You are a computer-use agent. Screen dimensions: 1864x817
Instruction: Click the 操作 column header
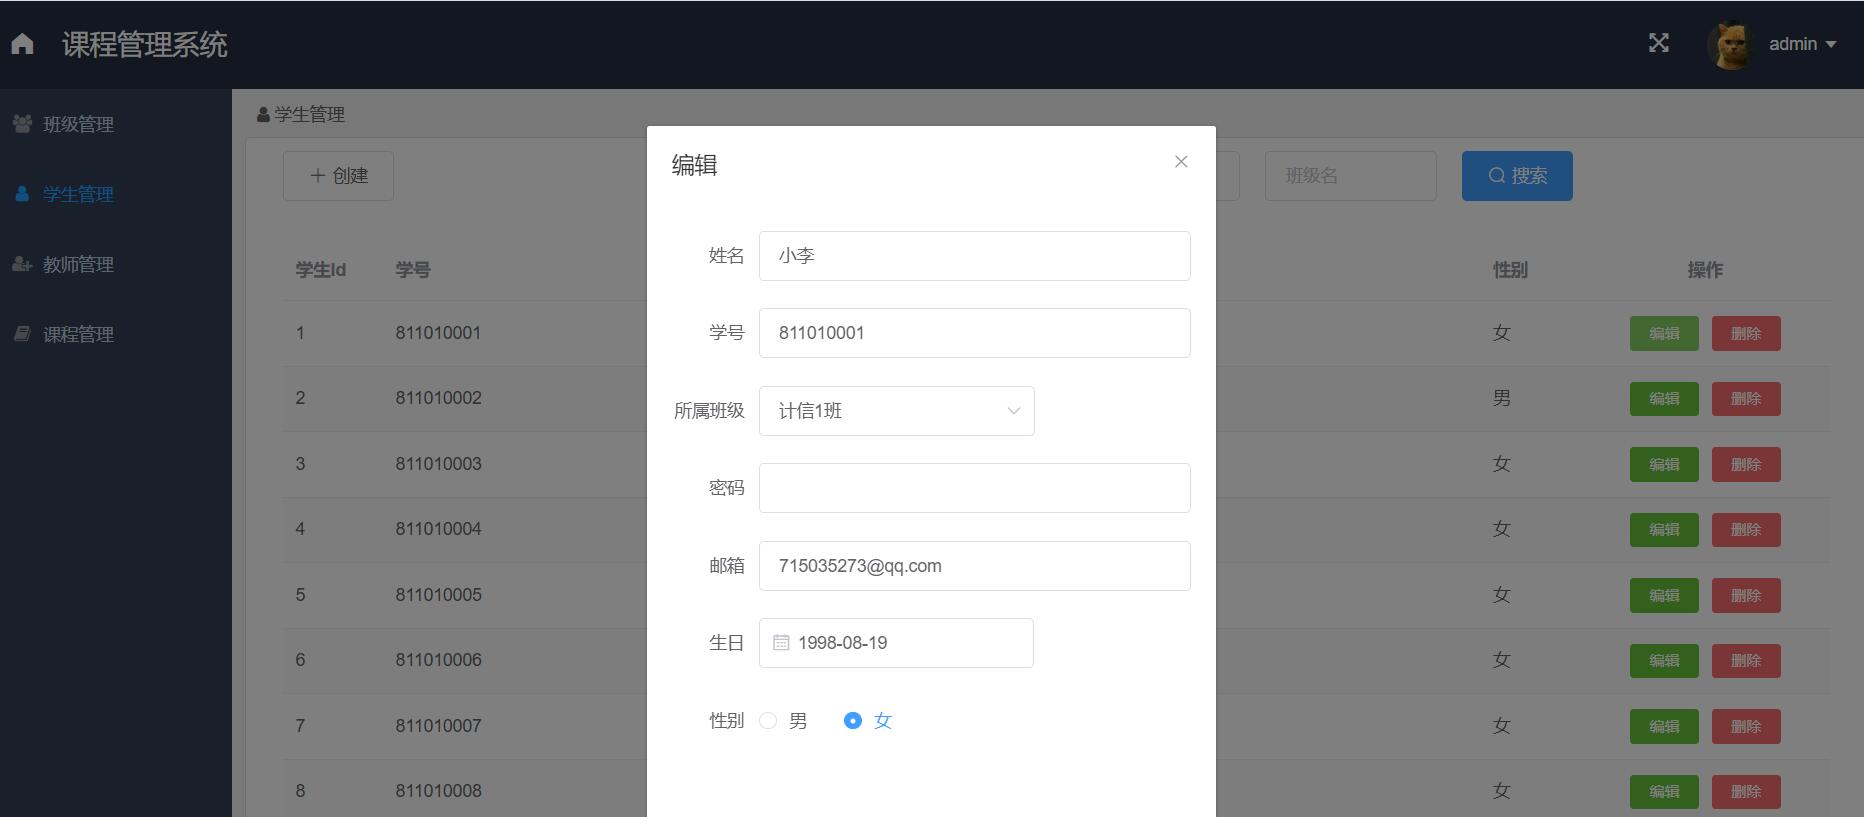[1705, 270]
